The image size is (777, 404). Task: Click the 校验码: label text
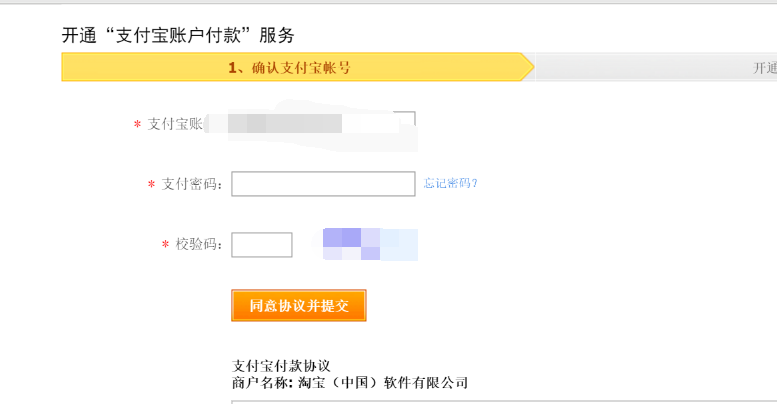pyautogui.click(x=200, y=245)
